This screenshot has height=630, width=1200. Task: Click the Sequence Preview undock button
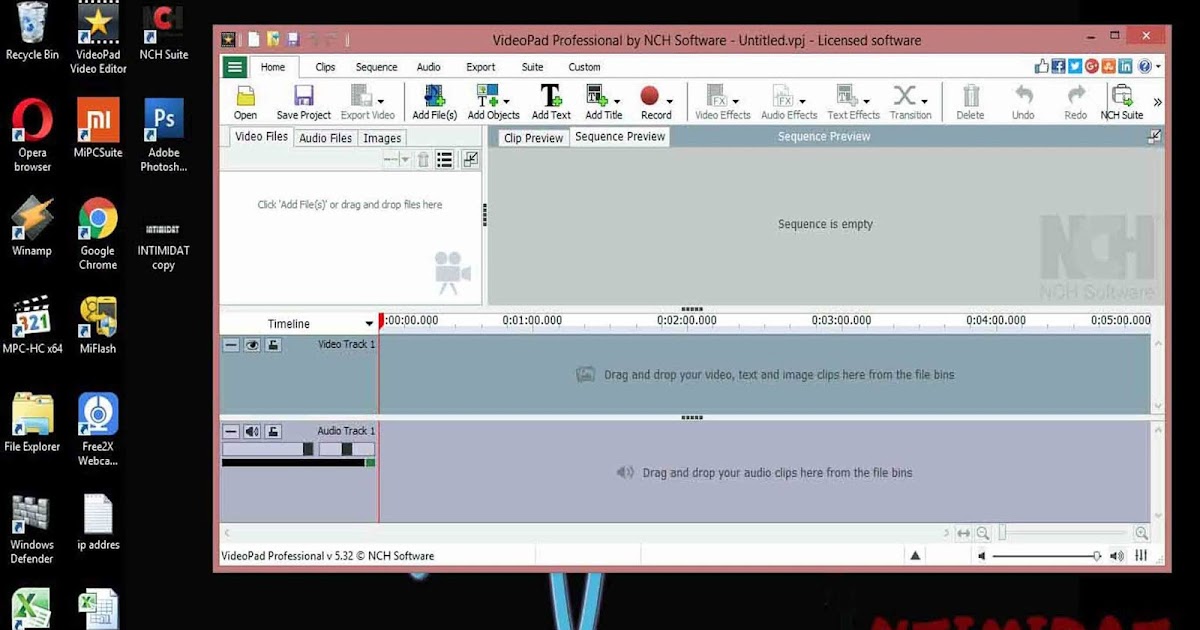1154,137
